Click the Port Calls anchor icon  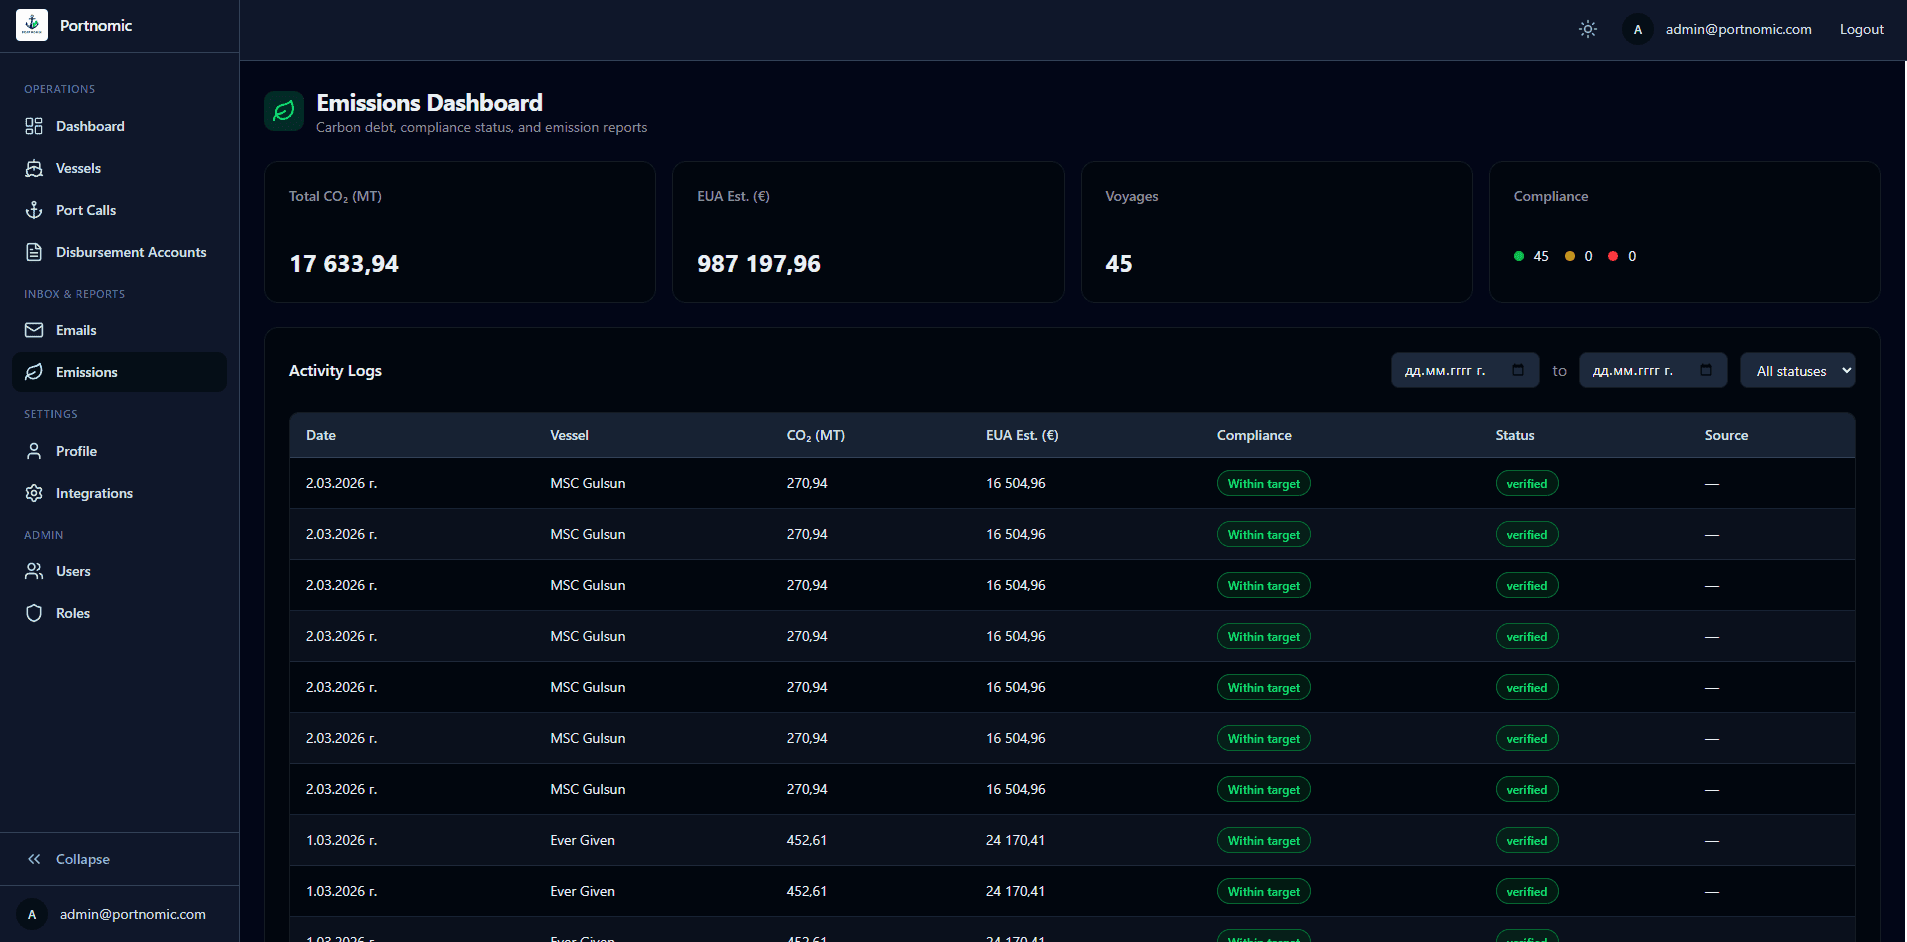pos(34,210)
